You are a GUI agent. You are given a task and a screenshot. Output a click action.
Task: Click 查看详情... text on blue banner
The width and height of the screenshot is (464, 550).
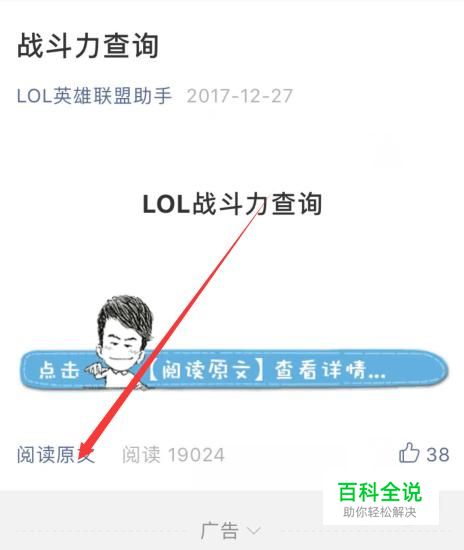(x=330, y=370)
